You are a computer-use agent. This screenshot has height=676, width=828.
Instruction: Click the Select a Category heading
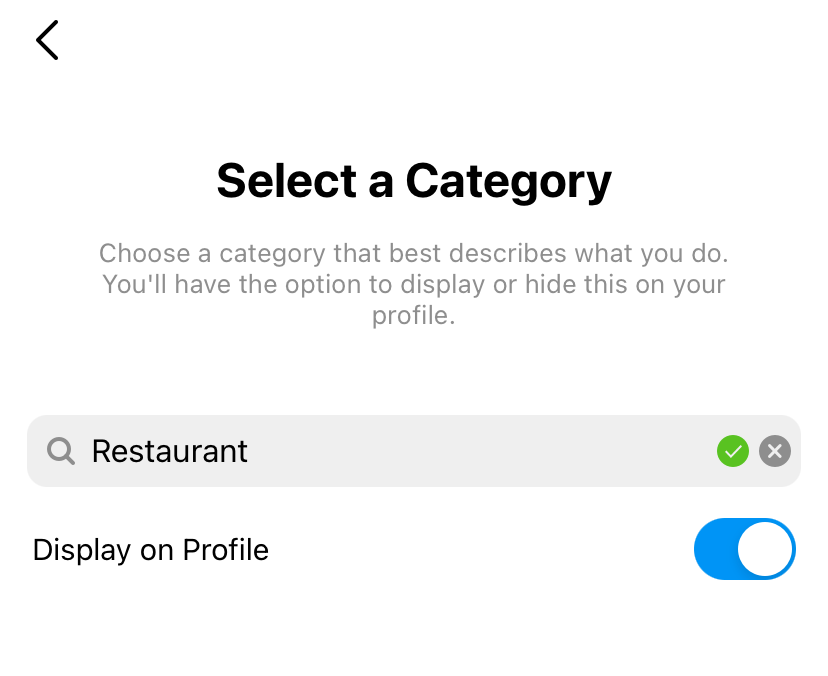click(414, 181)
